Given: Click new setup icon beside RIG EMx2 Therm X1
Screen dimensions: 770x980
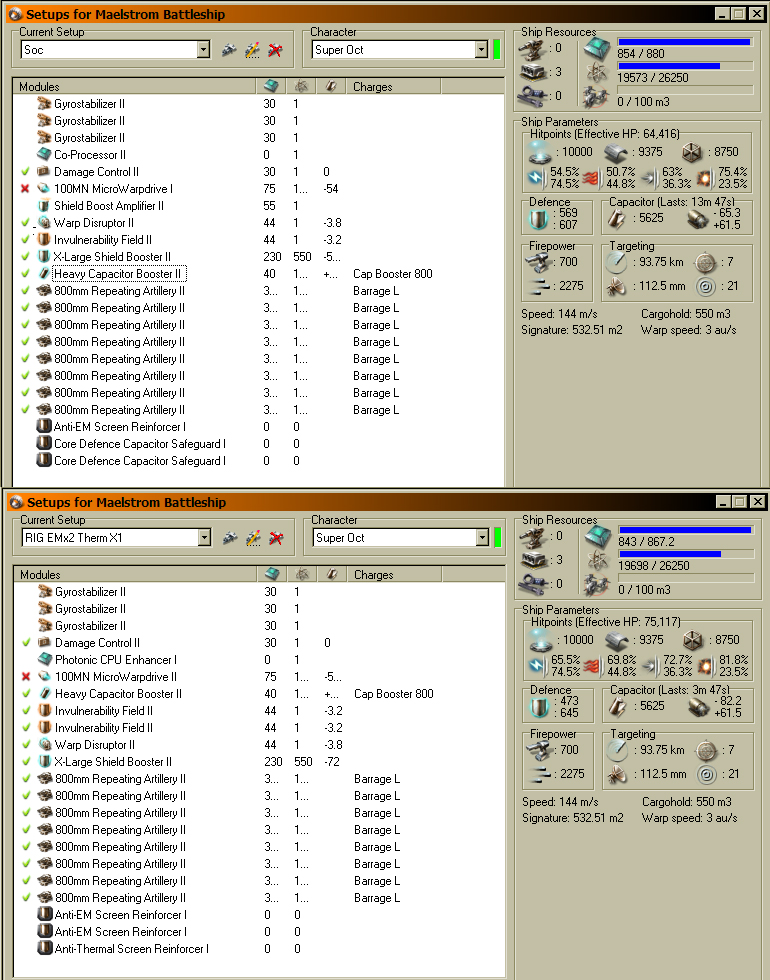Looking at the screenshot, I should pyautogui.click(x=230, y=538).
